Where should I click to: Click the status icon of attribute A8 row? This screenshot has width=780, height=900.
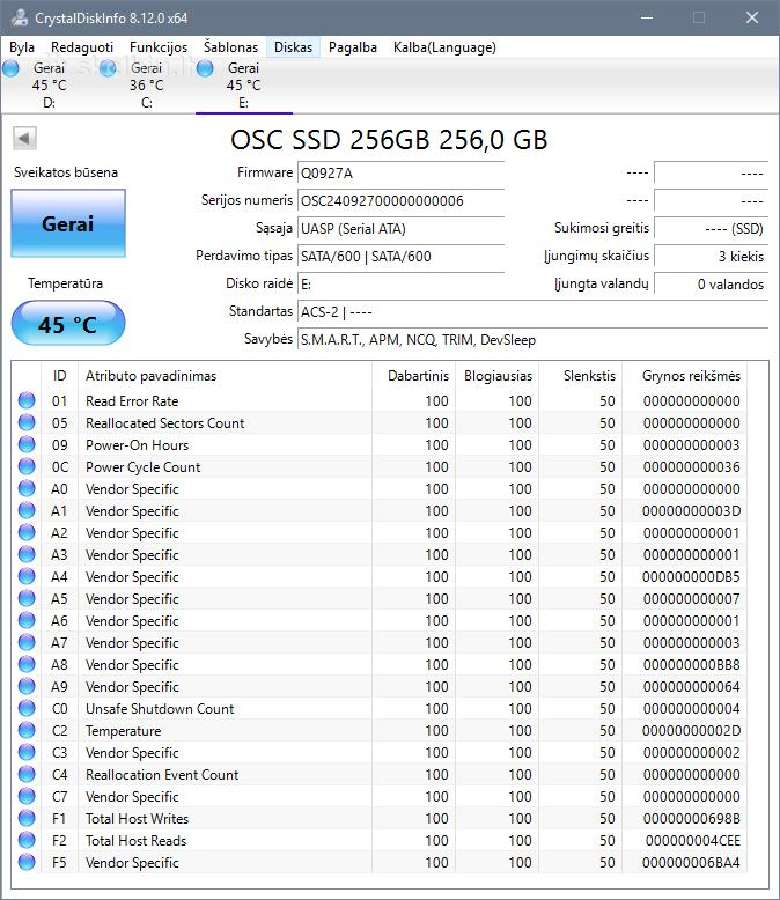27,664
